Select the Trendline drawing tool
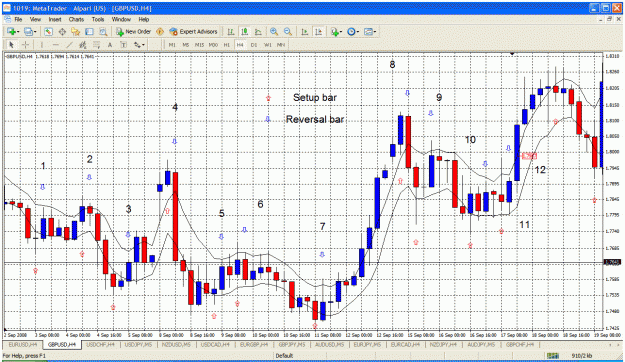This screenshot has width=625, height=362. pos(69,45)
